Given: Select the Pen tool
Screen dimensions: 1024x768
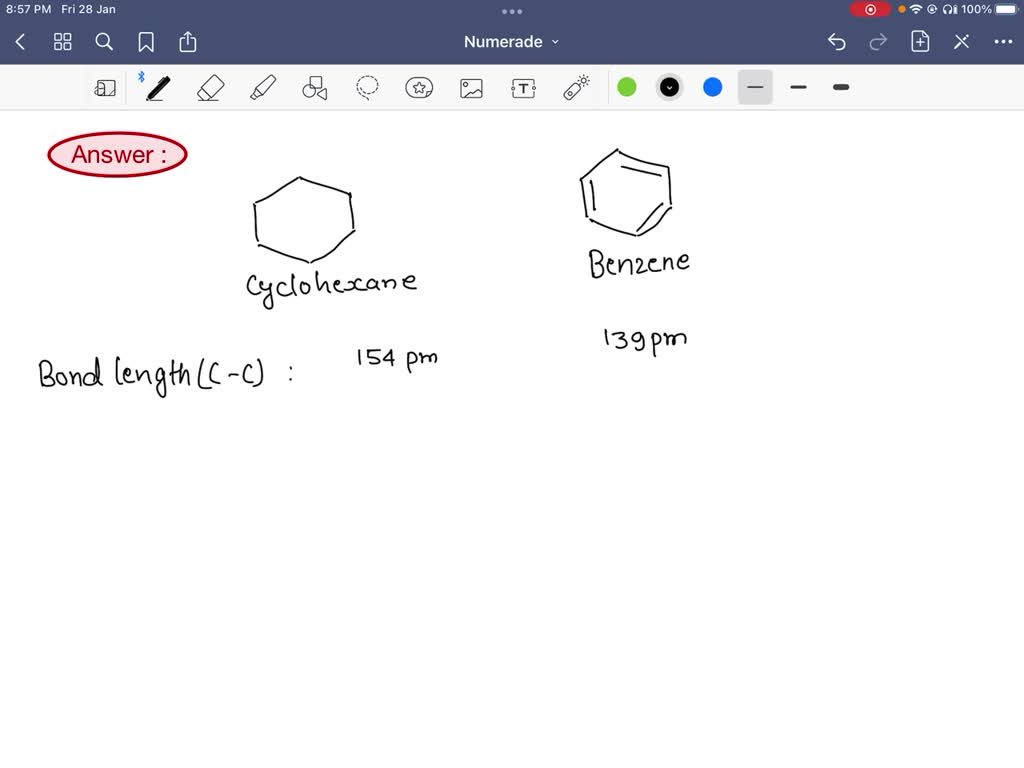Looking at the screenshot, I should click(156, 87).
